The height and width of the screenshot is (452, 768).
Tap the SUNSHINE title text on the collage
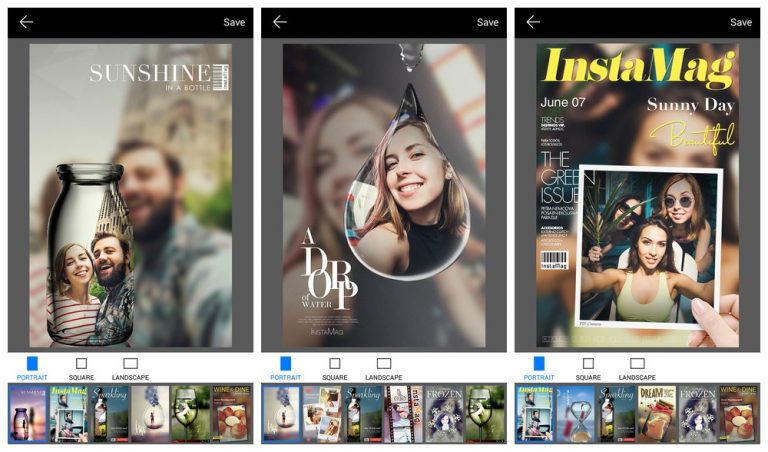[x=150, y=73]
